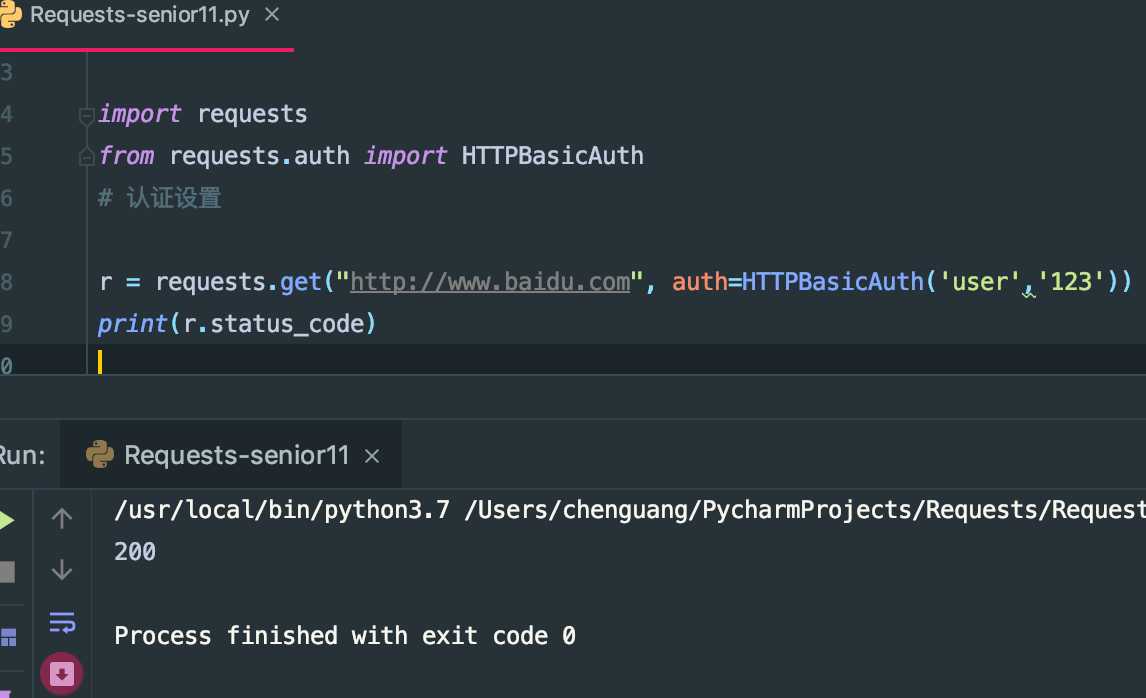Screen dimensions: 1146x698
Task: Click the 200 output in console
Action: tap(135, 552)
